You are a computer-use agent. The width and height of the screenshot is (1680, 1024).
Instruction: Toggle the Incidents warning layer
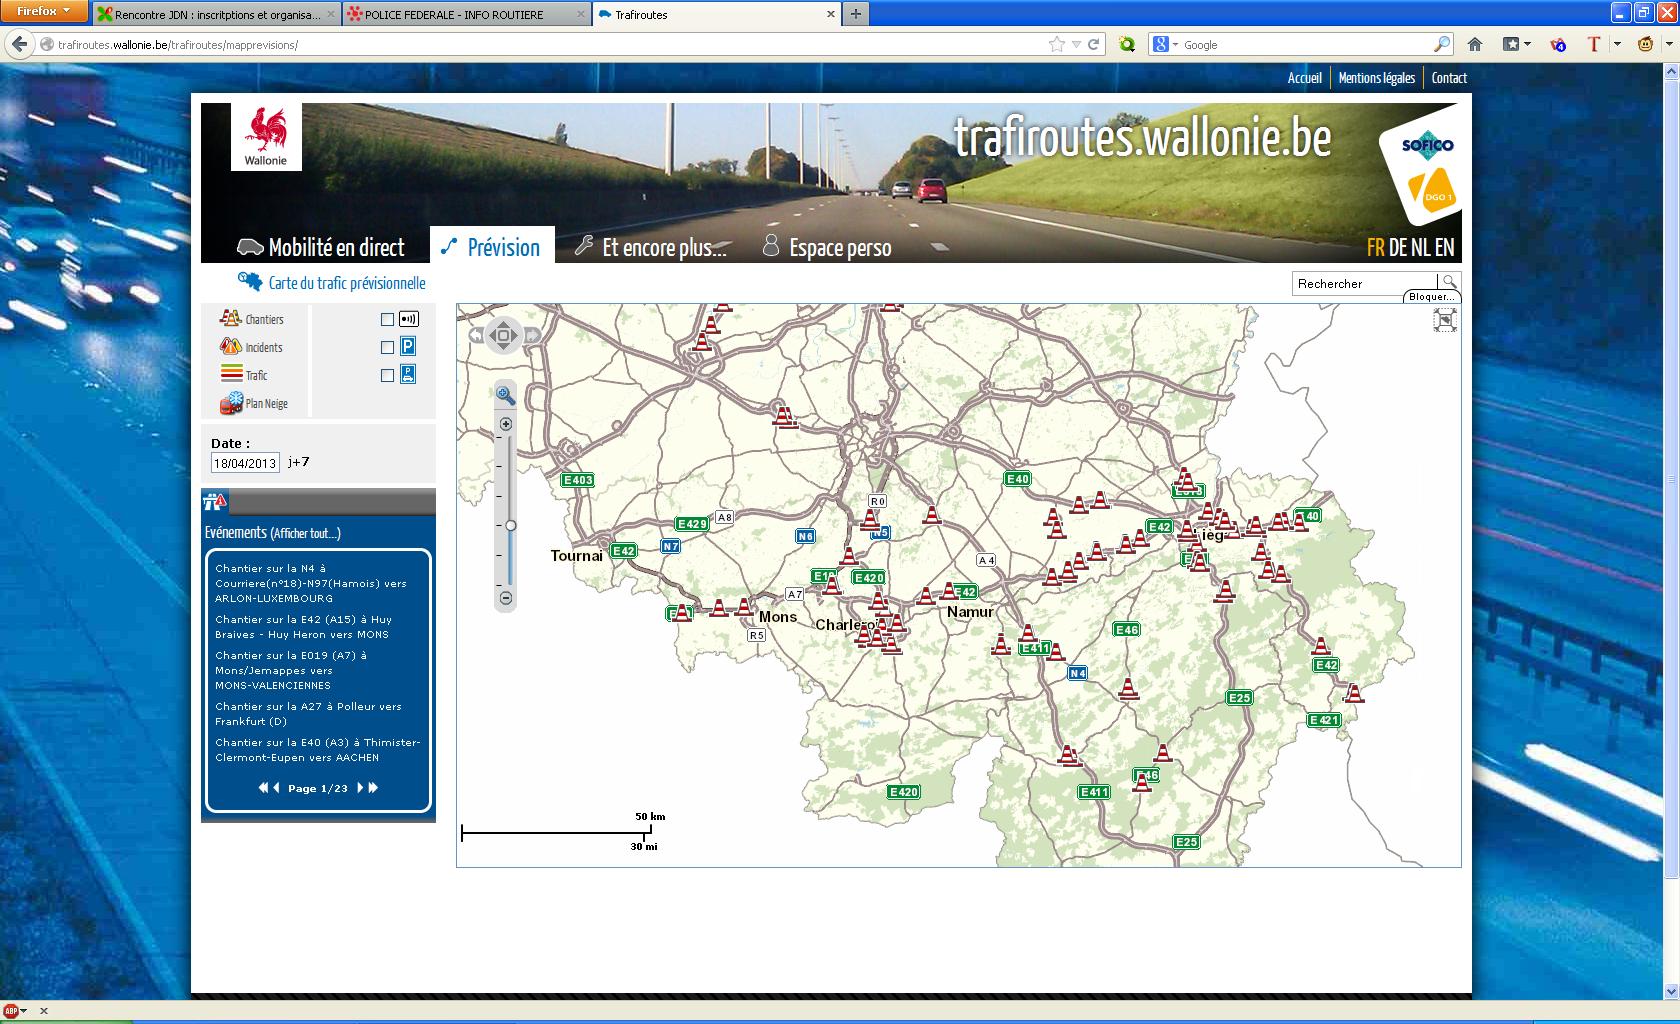(251, 347)
